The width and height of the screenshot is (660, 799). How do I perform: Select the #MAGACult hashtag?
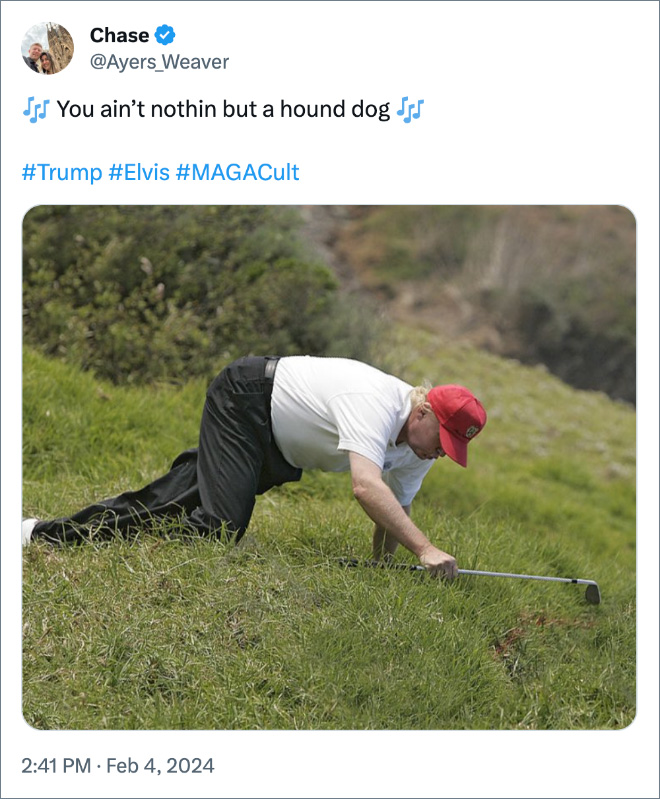(x=237, y=172)
